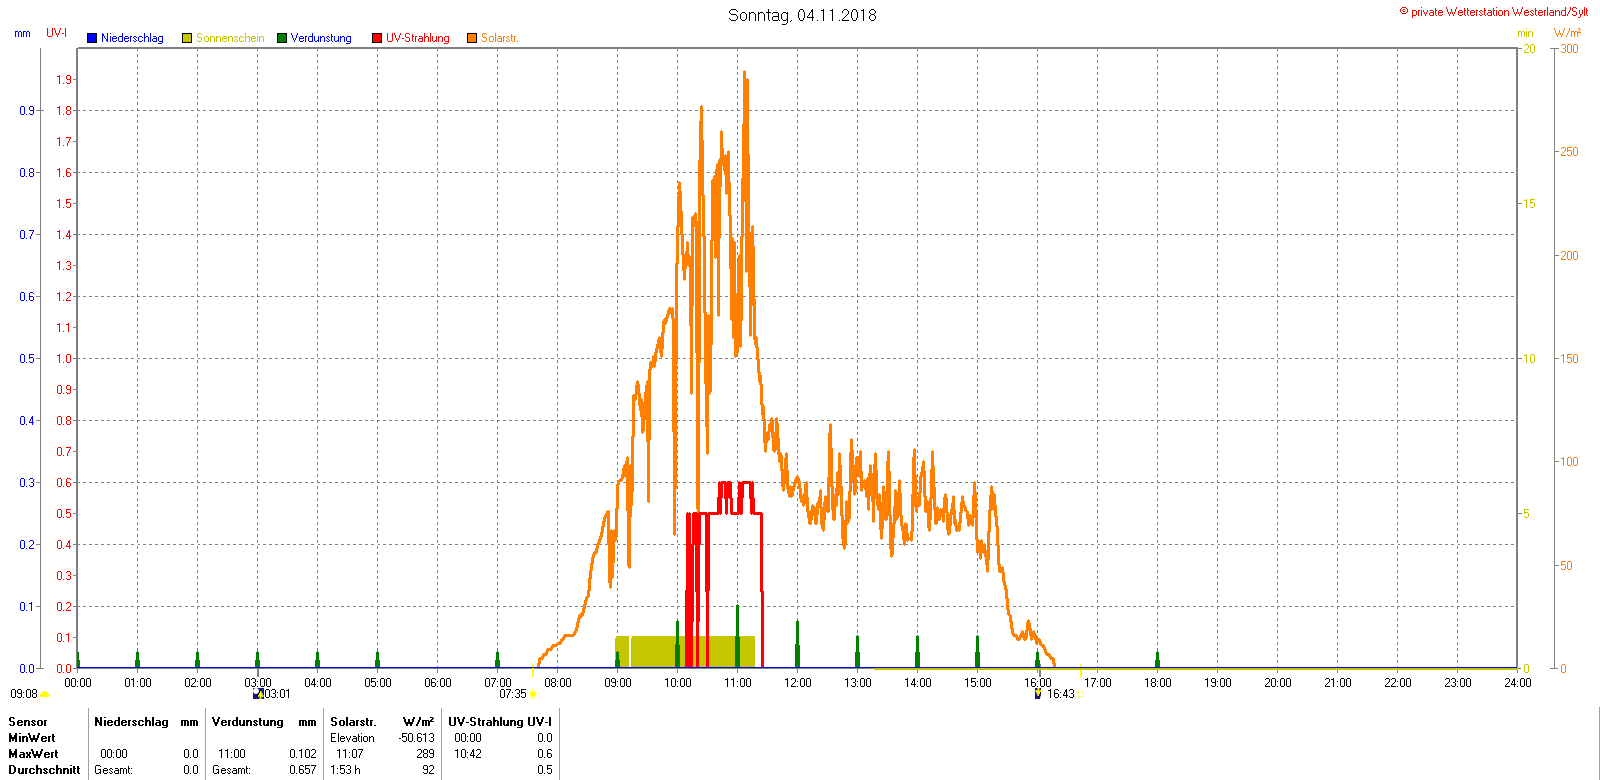Click the '300' W/m² axis value
The width and height of the screenshot is (1600, 780).
1570,49
